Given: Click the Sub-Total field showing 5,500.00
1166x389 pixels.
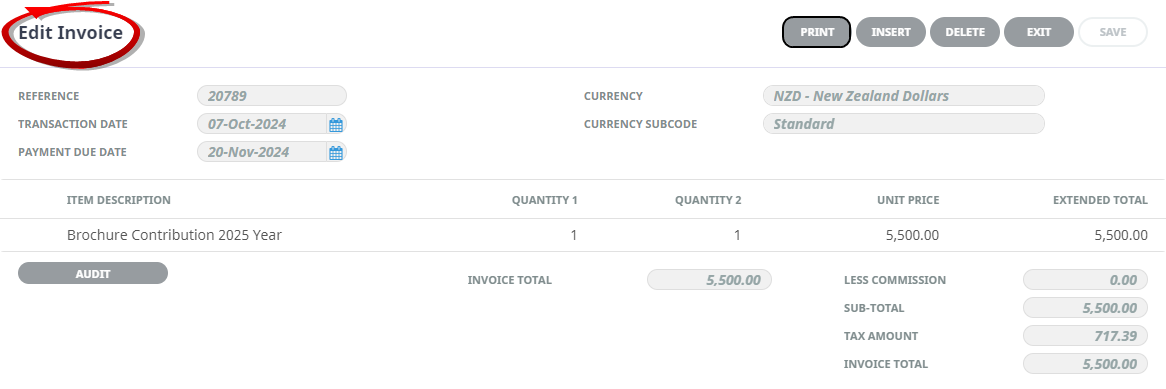Looking at the screenshot, I should pyautogui.click(x=1085, y=308).
